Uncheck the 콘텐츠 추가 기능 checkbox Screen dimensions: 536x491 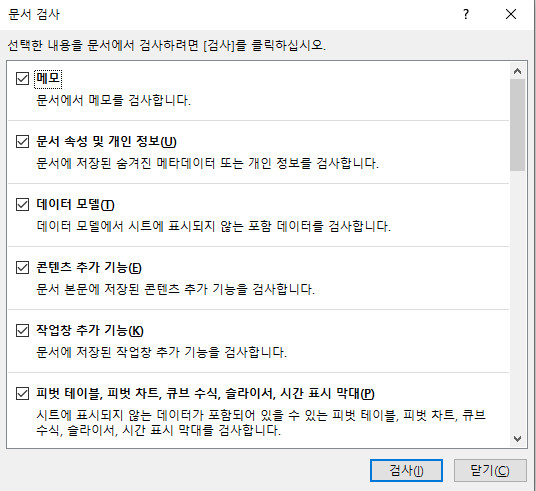tap(22, 267)
